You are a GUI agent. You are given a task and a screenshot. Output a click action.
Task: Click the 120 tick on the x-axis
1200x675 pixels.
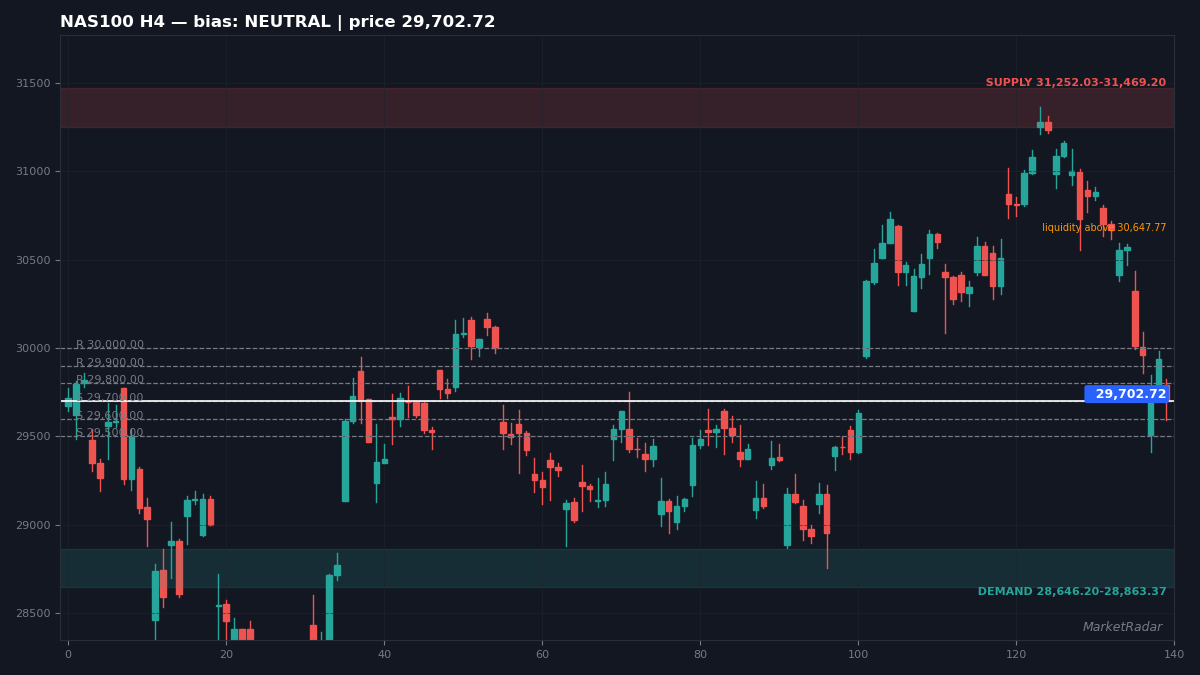point(1016,654)
